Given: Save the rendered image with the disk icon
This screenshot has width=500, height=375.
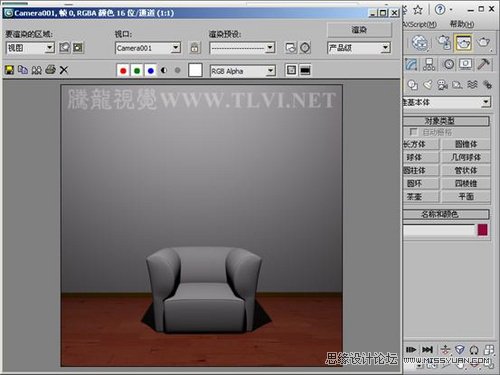Looking at the screenshot, I should [9, 70].
